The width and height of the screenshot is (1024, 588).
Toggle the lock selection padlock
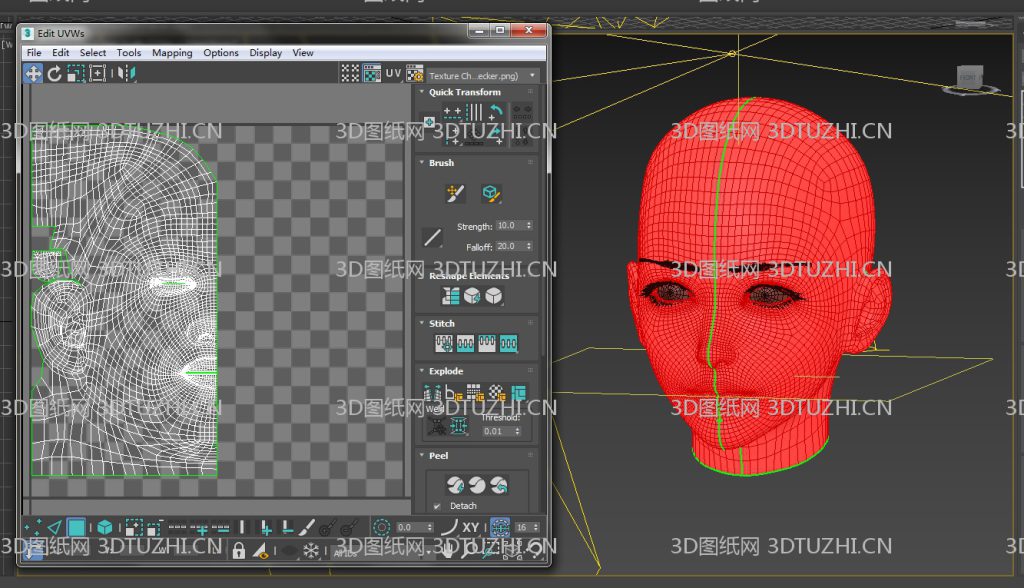pyautogui.click(x=238, y=550)
